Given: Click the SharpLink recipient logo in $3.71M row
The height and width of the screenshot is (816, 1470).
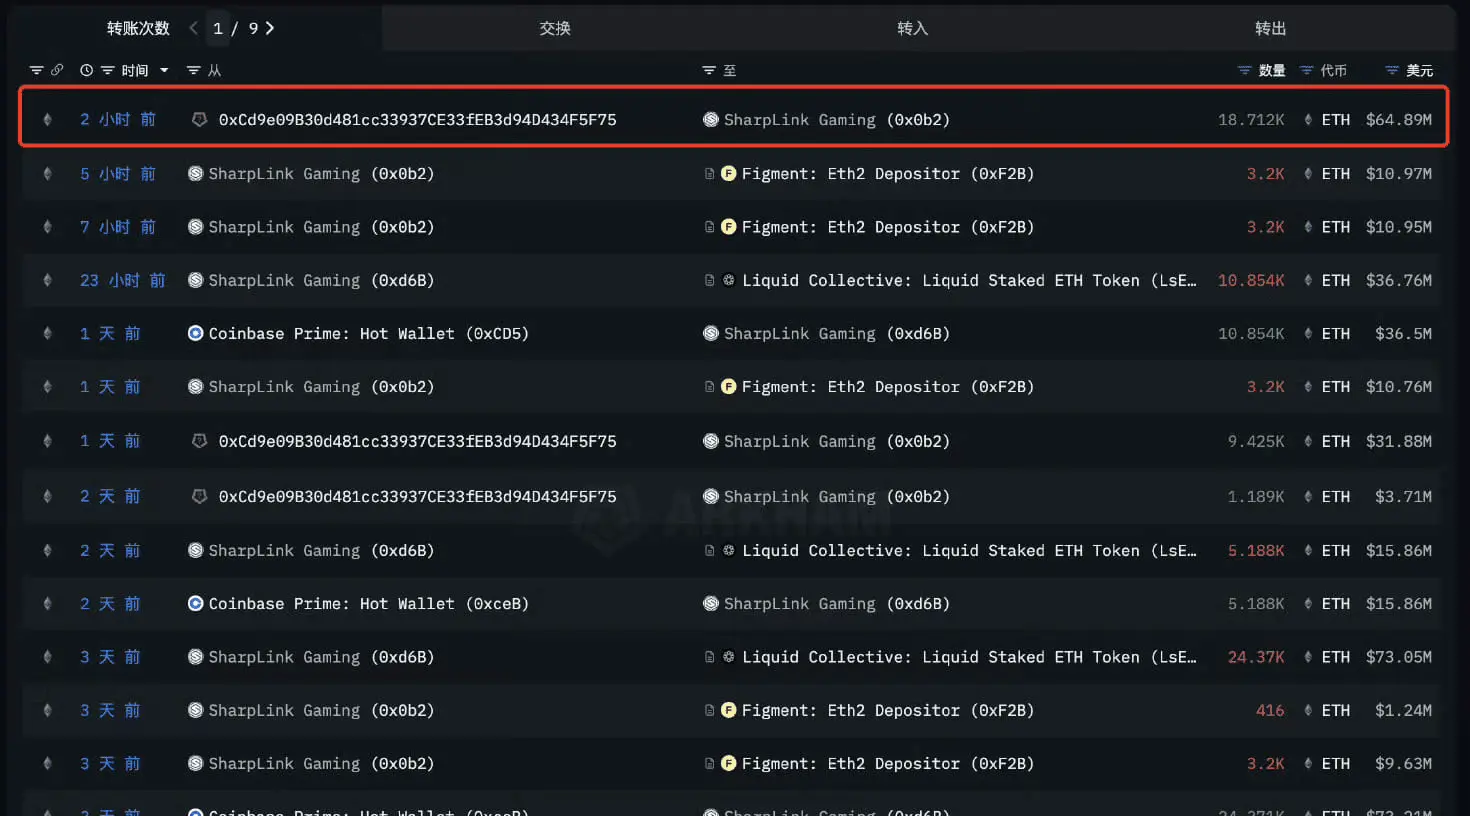Looking at the screenshot, I should pos(711,496).
